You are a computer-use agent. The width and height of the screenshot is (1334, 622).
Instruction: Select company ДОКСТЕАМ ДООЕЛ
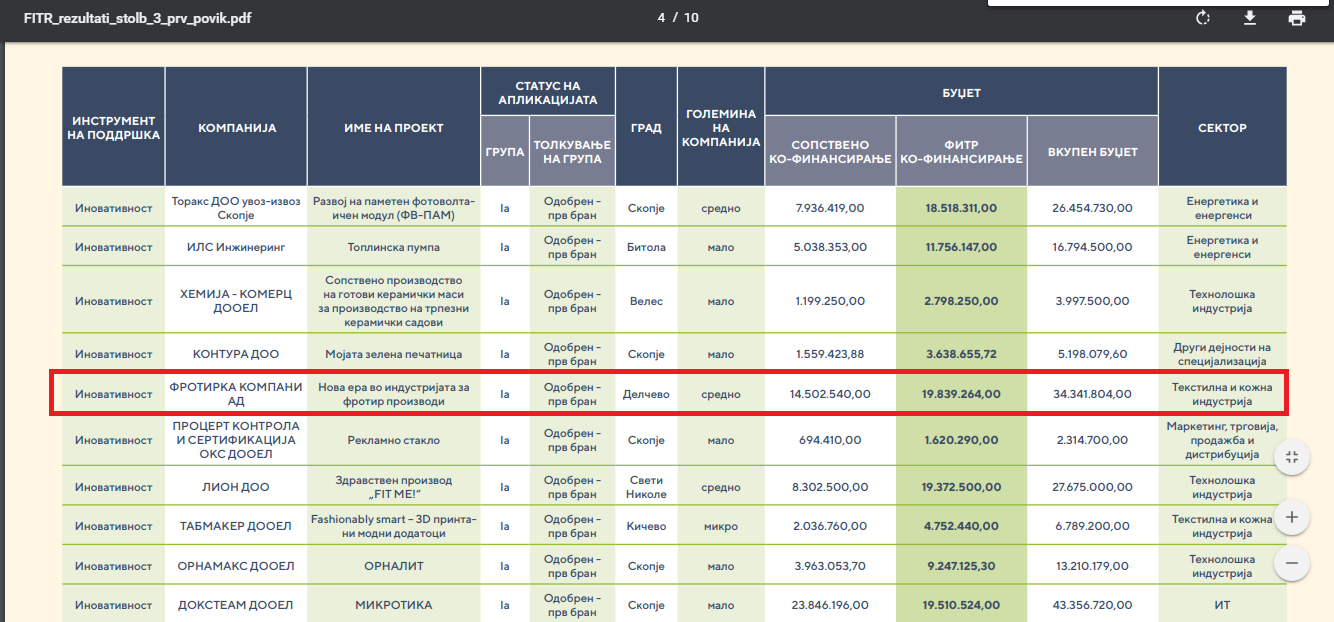click(237, 605)
